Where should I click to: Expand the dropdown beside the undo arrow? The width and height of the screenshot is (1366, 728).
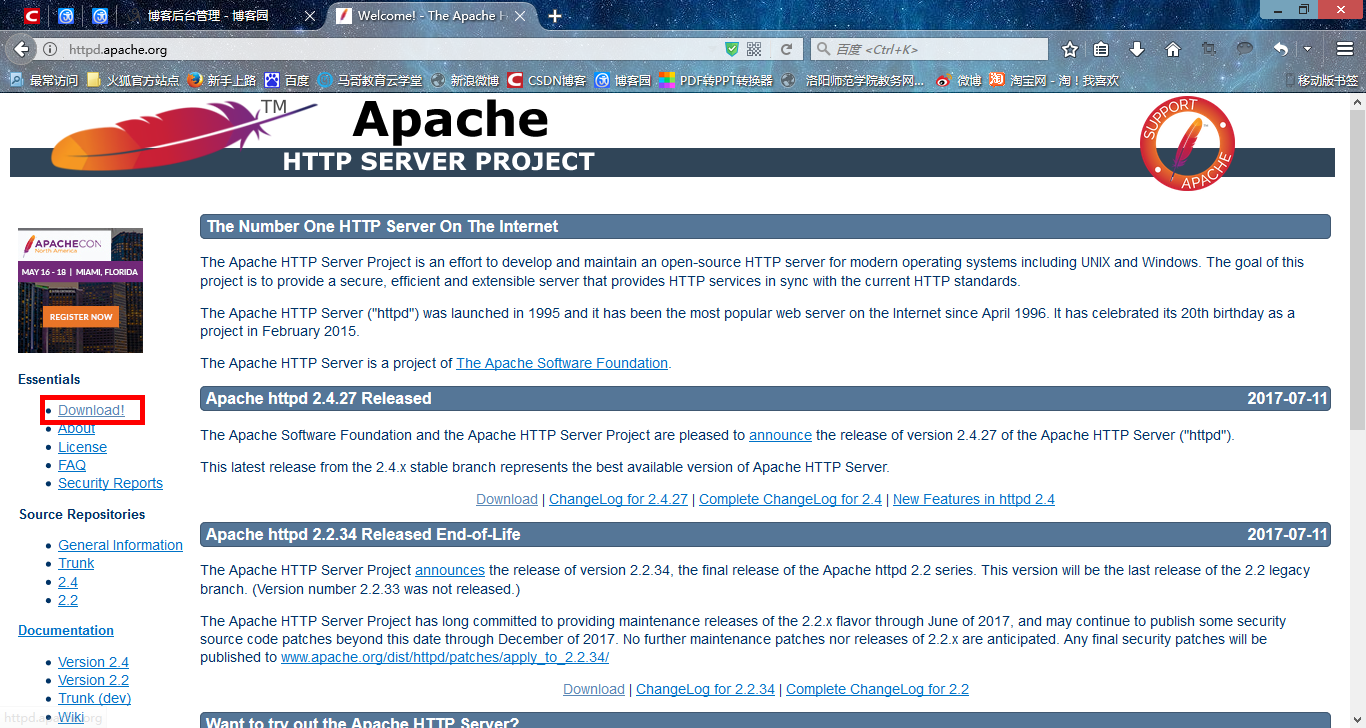pyautogui.click(x=1307, y=49)
